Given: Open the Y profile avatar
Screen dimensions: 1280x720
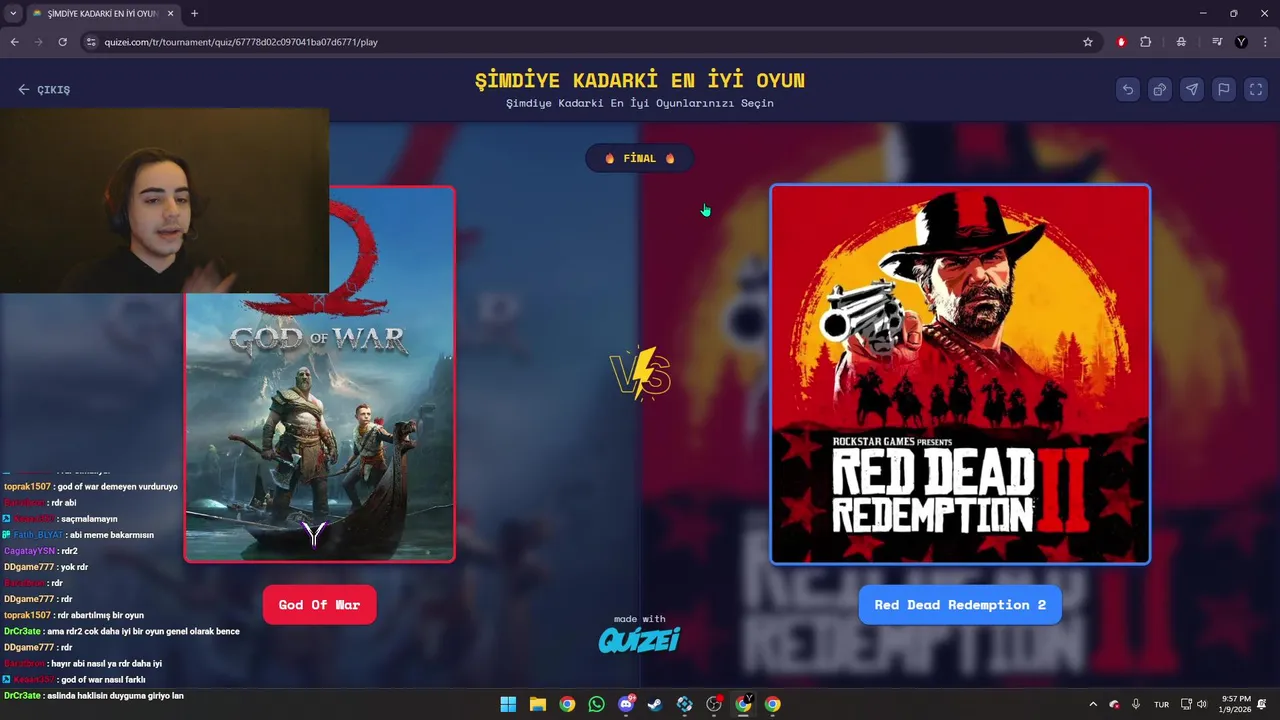Looking at the screenshot, I should 1241,42.
